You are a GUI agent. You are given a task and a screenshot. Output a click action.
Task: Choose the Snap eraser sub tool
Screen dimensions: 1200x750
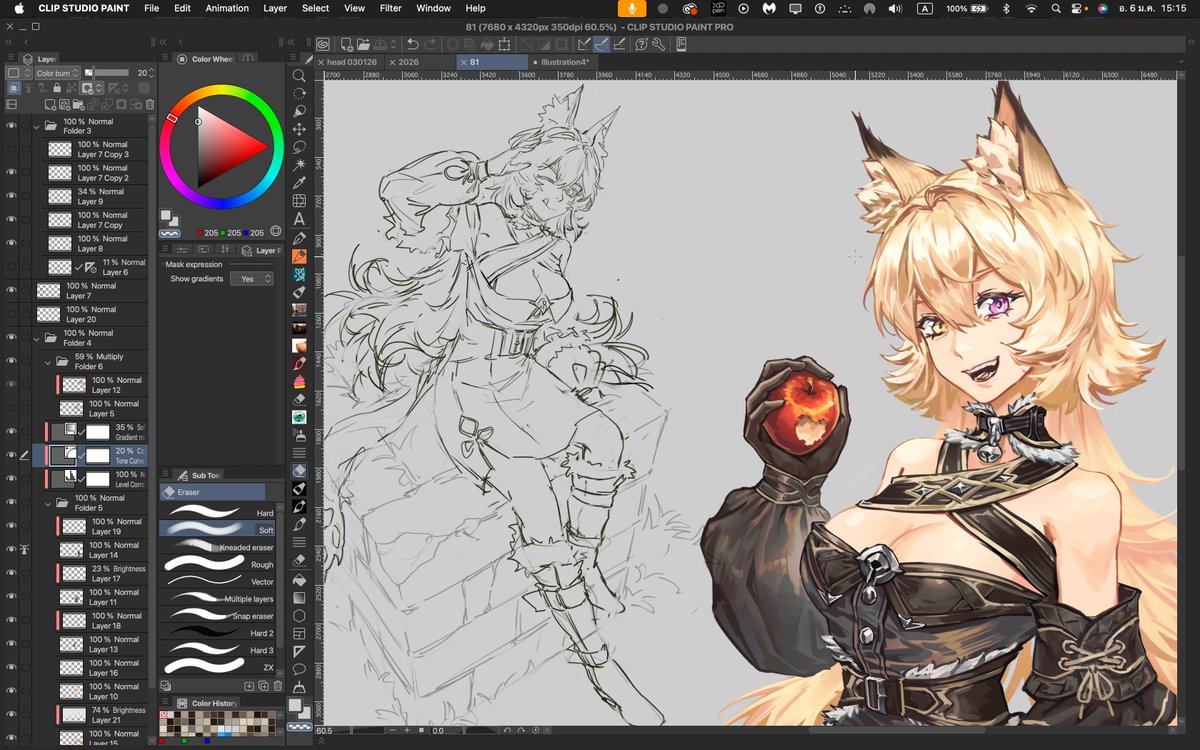(217, 616)
